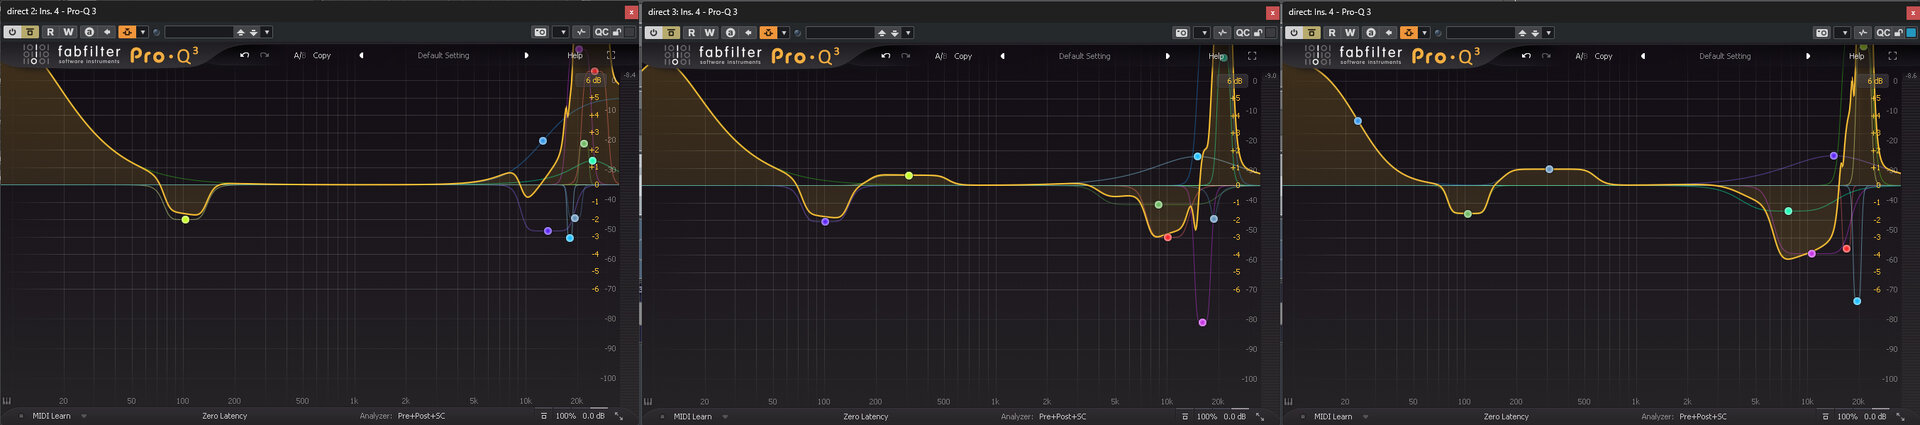
Task: Toggle plugin power in direct 3 window
Action: 653,33
